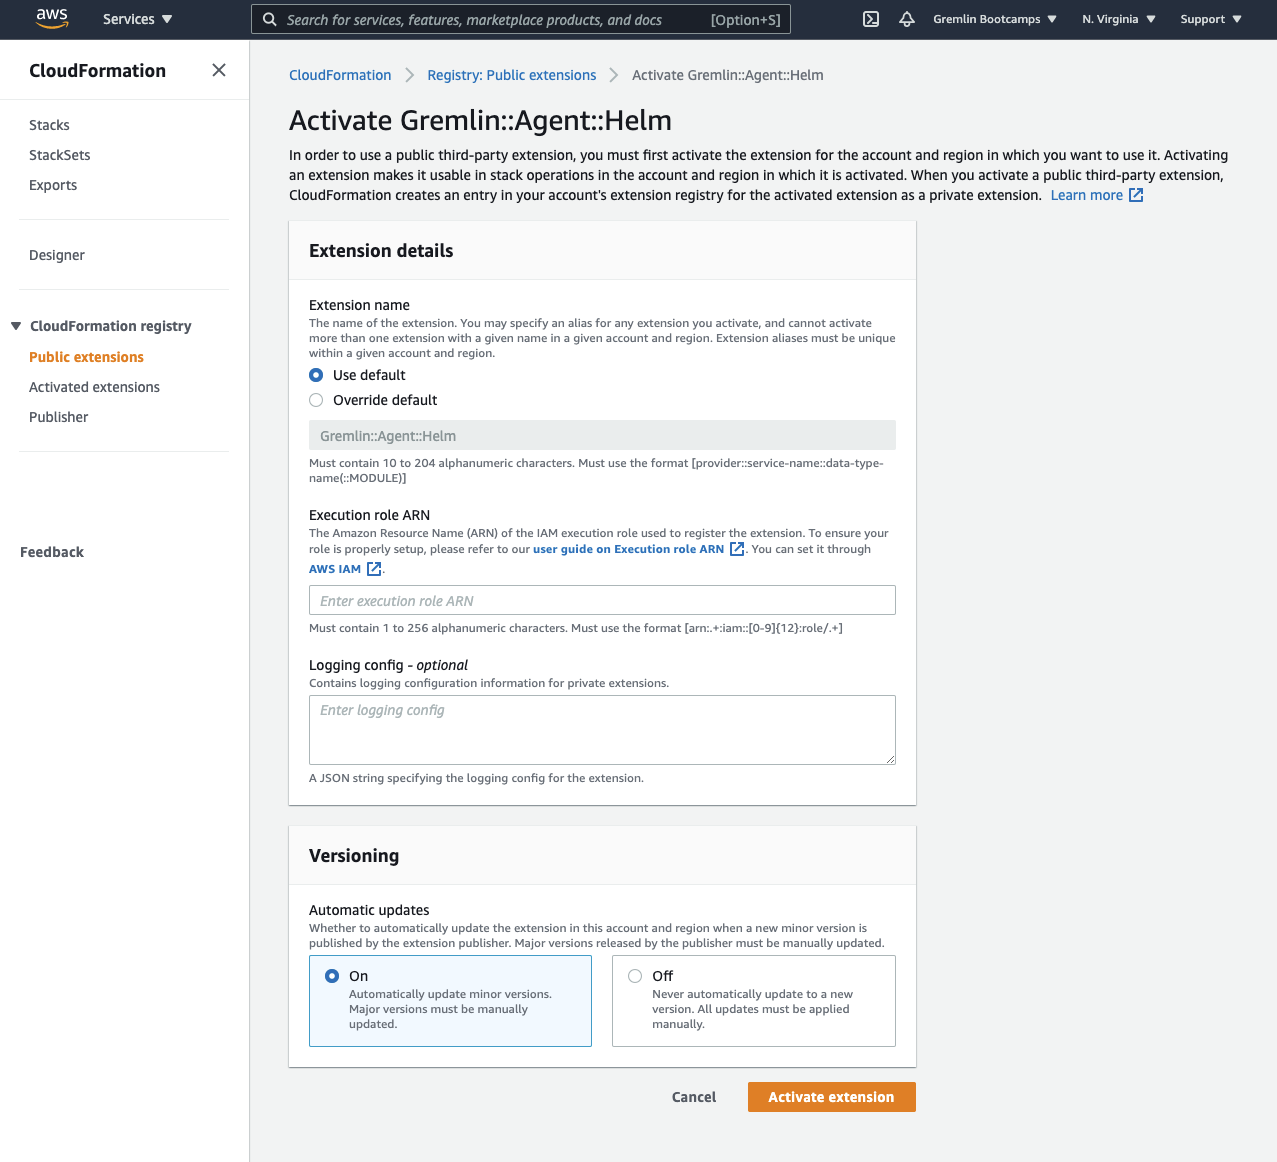Open Activated extensions in the sidebar
1277x1162 pixels.
[x=94, y=387]
